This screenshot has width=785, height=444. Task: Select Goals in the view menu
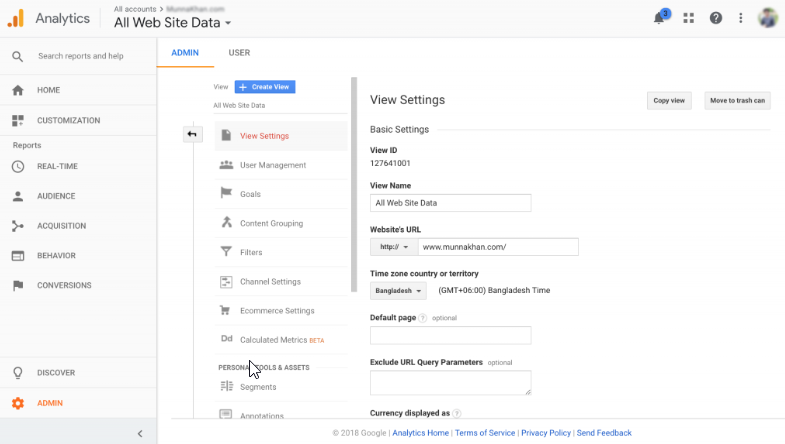(250, 194)
